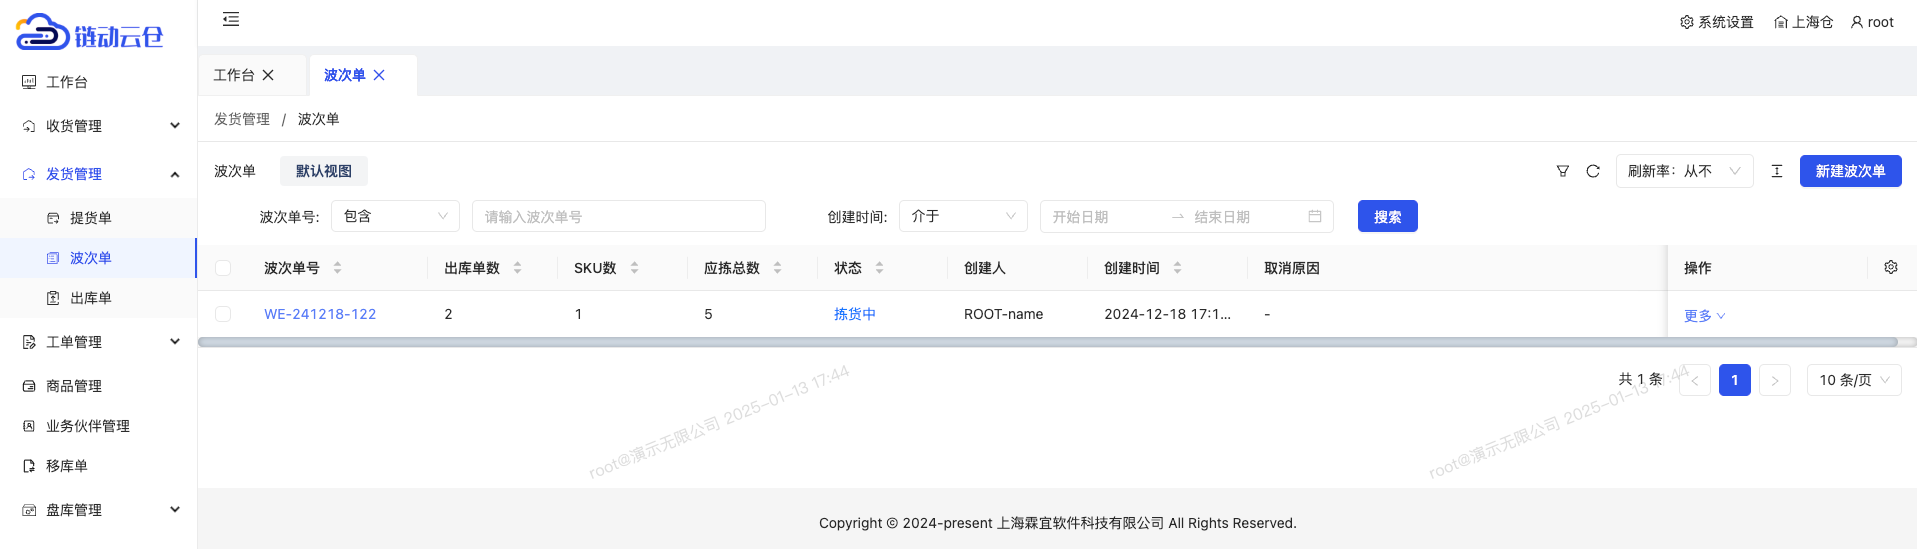1917x549 pixels.
Task: Switch to the 工作台 tab
Action: [234, 75]
